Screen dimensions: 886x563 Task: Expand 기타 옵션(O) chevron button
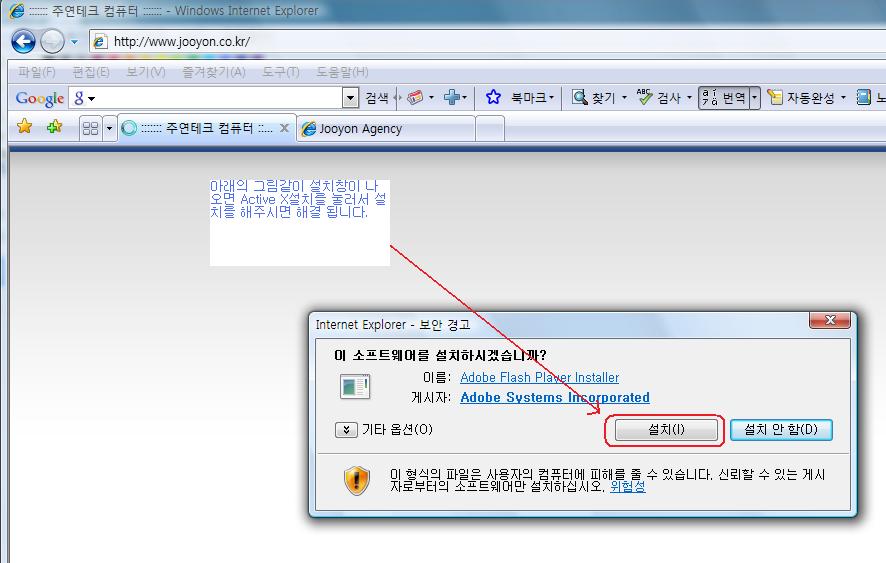[346, 430]
